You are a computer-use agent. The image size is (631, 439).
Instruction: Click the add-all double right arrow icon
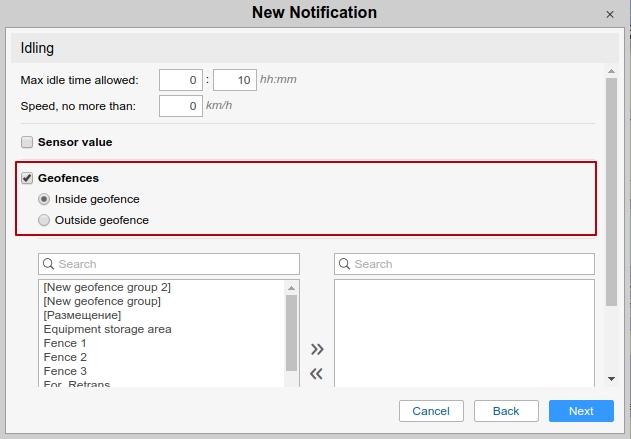(317, 349)
